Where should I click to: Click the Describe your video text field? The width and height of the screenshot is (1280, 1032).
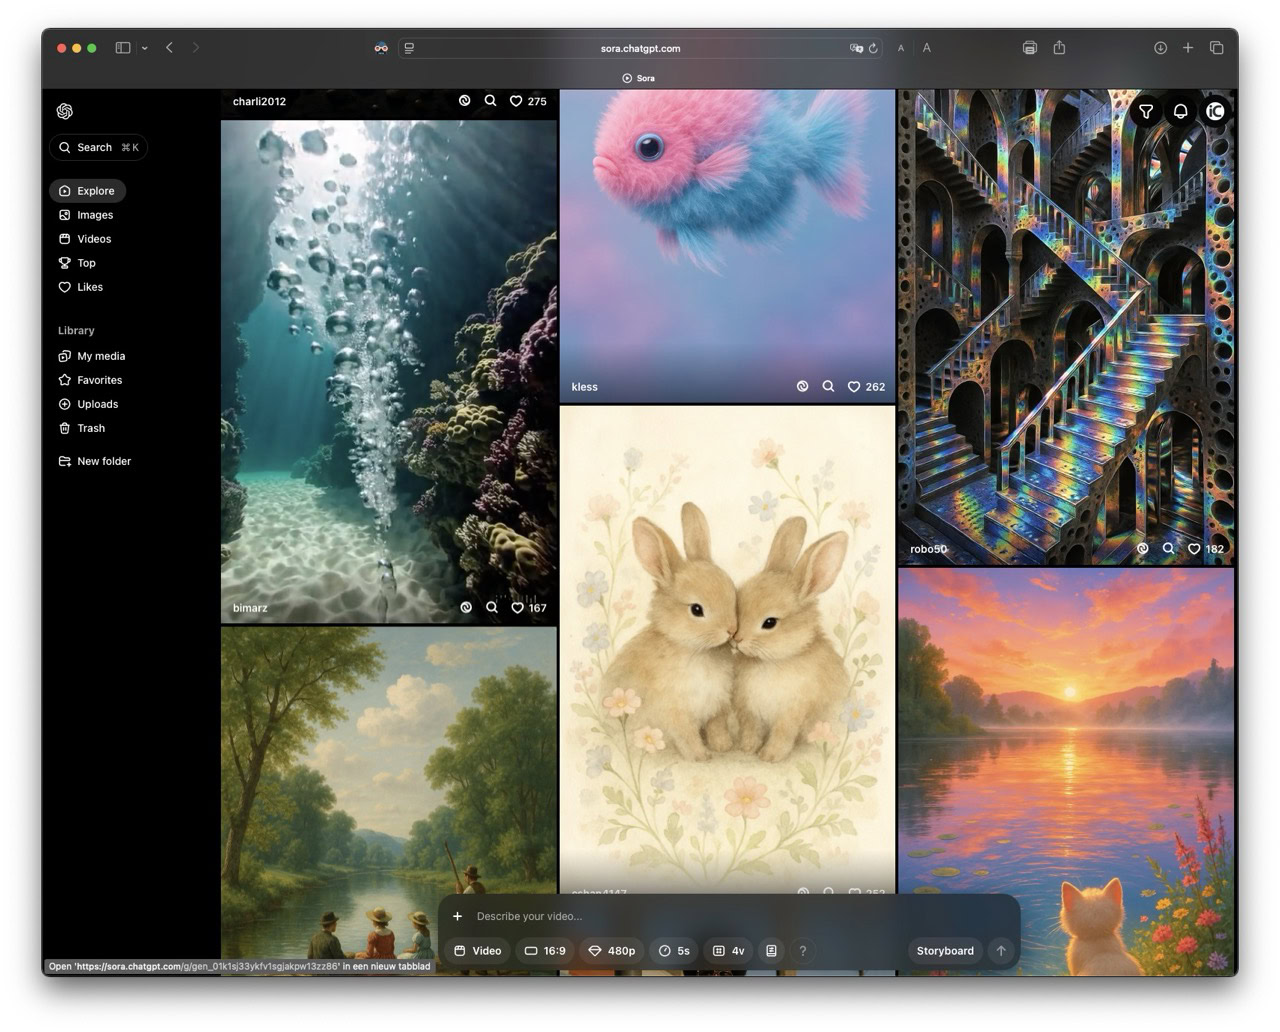tap(700, 916)
